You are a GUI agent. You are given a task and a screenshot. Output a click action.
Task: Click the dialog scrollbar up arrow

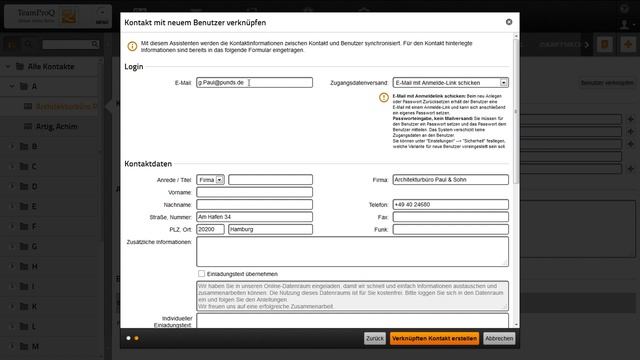click(x=516, y=36)
